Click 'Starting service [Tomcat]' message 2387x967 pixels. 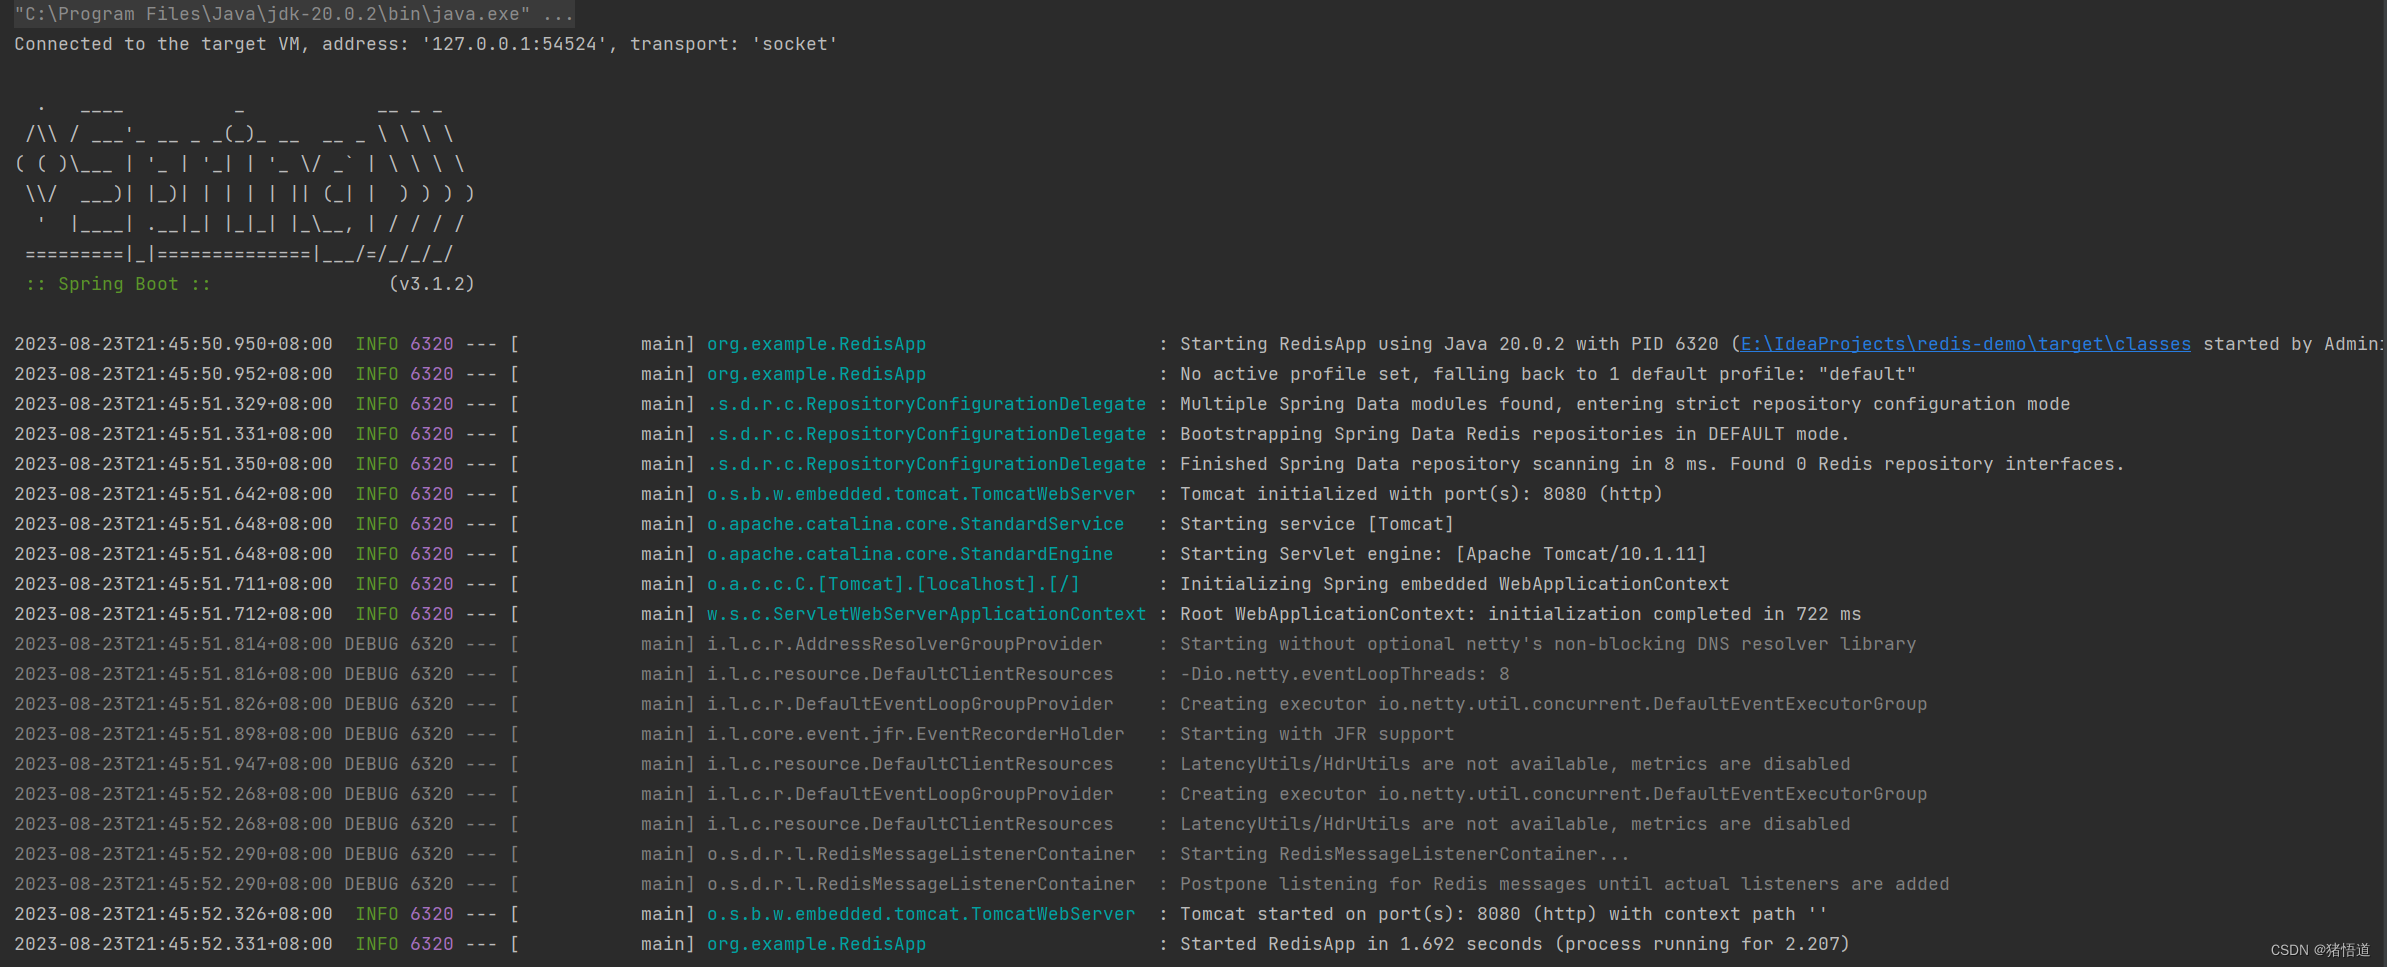coord(1317,524)
